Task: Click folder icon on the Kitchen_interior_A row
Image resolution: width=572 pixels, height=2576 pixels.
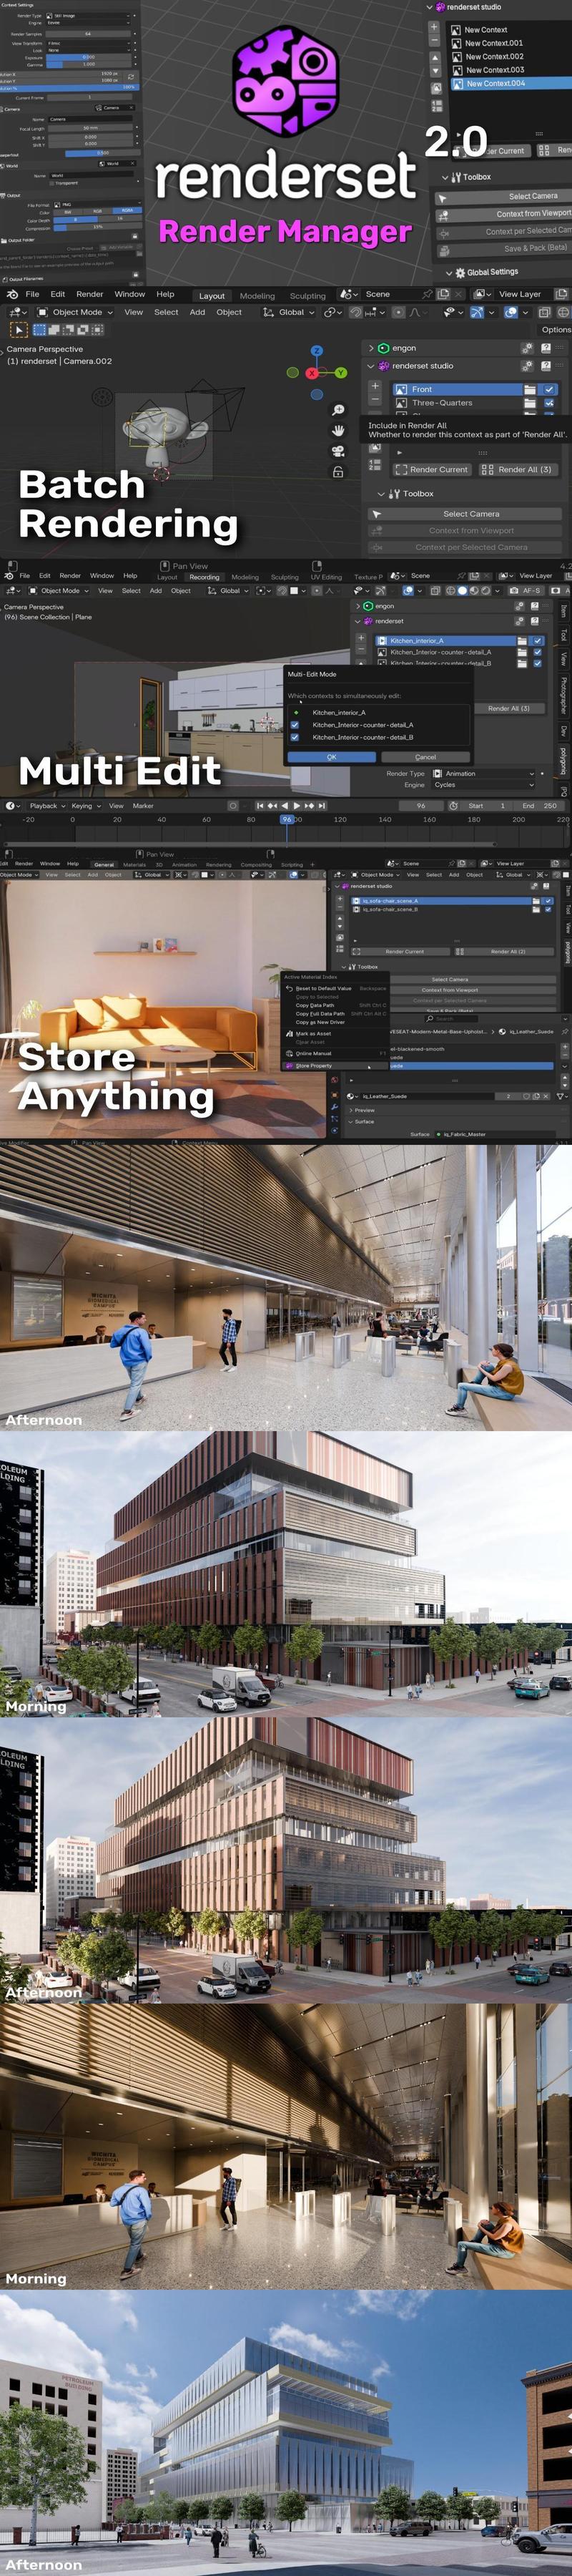Action: tap(522, 640)
